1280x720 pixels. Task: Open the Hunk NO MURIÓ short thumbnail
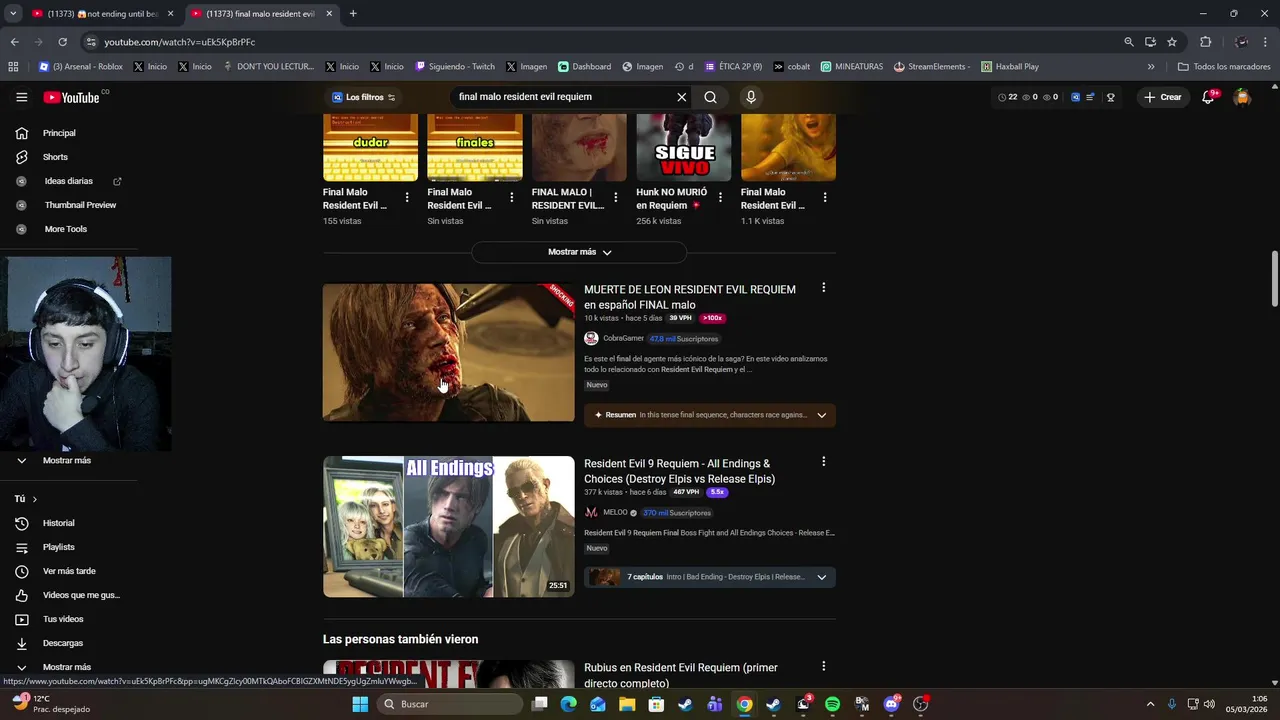coord(684,147)
